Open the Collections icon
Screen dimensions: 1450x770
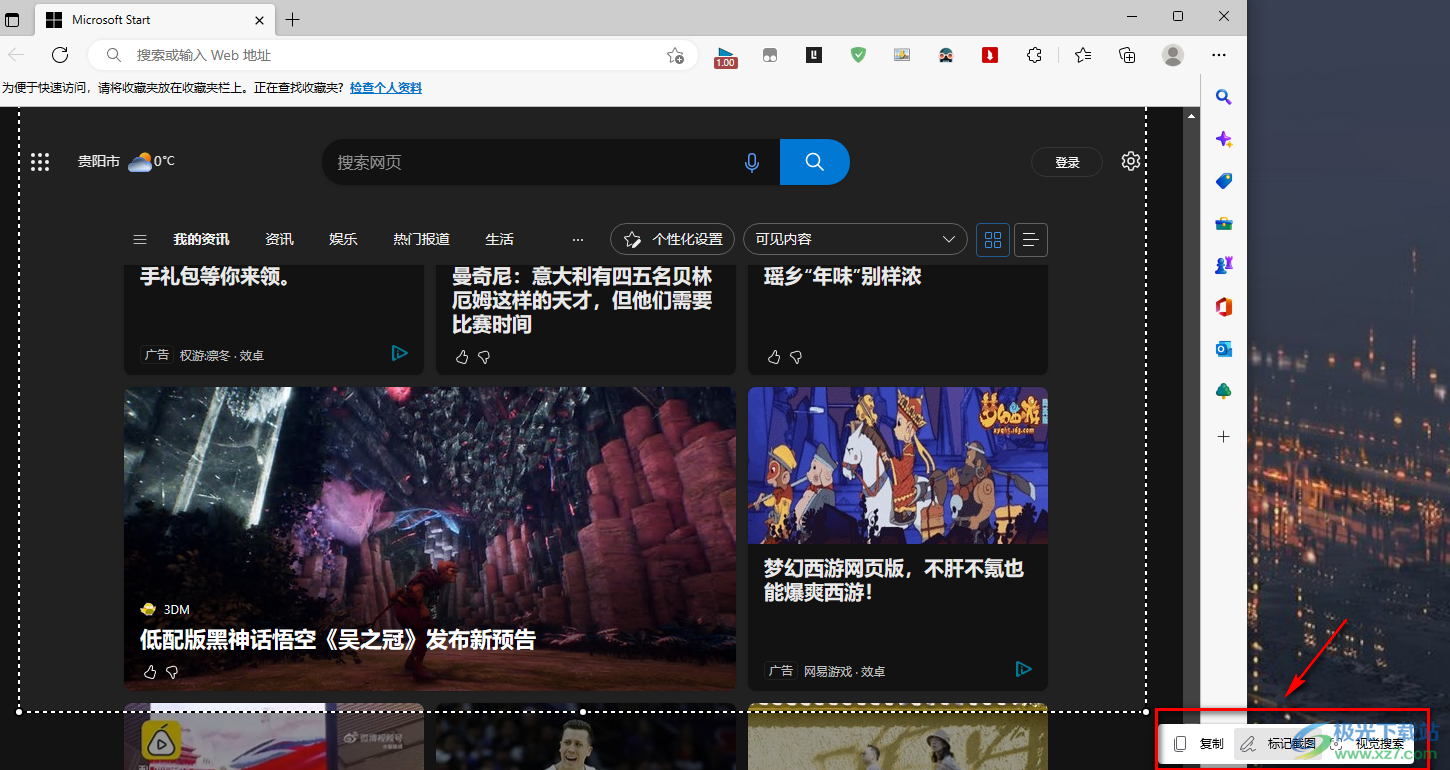1127,55
